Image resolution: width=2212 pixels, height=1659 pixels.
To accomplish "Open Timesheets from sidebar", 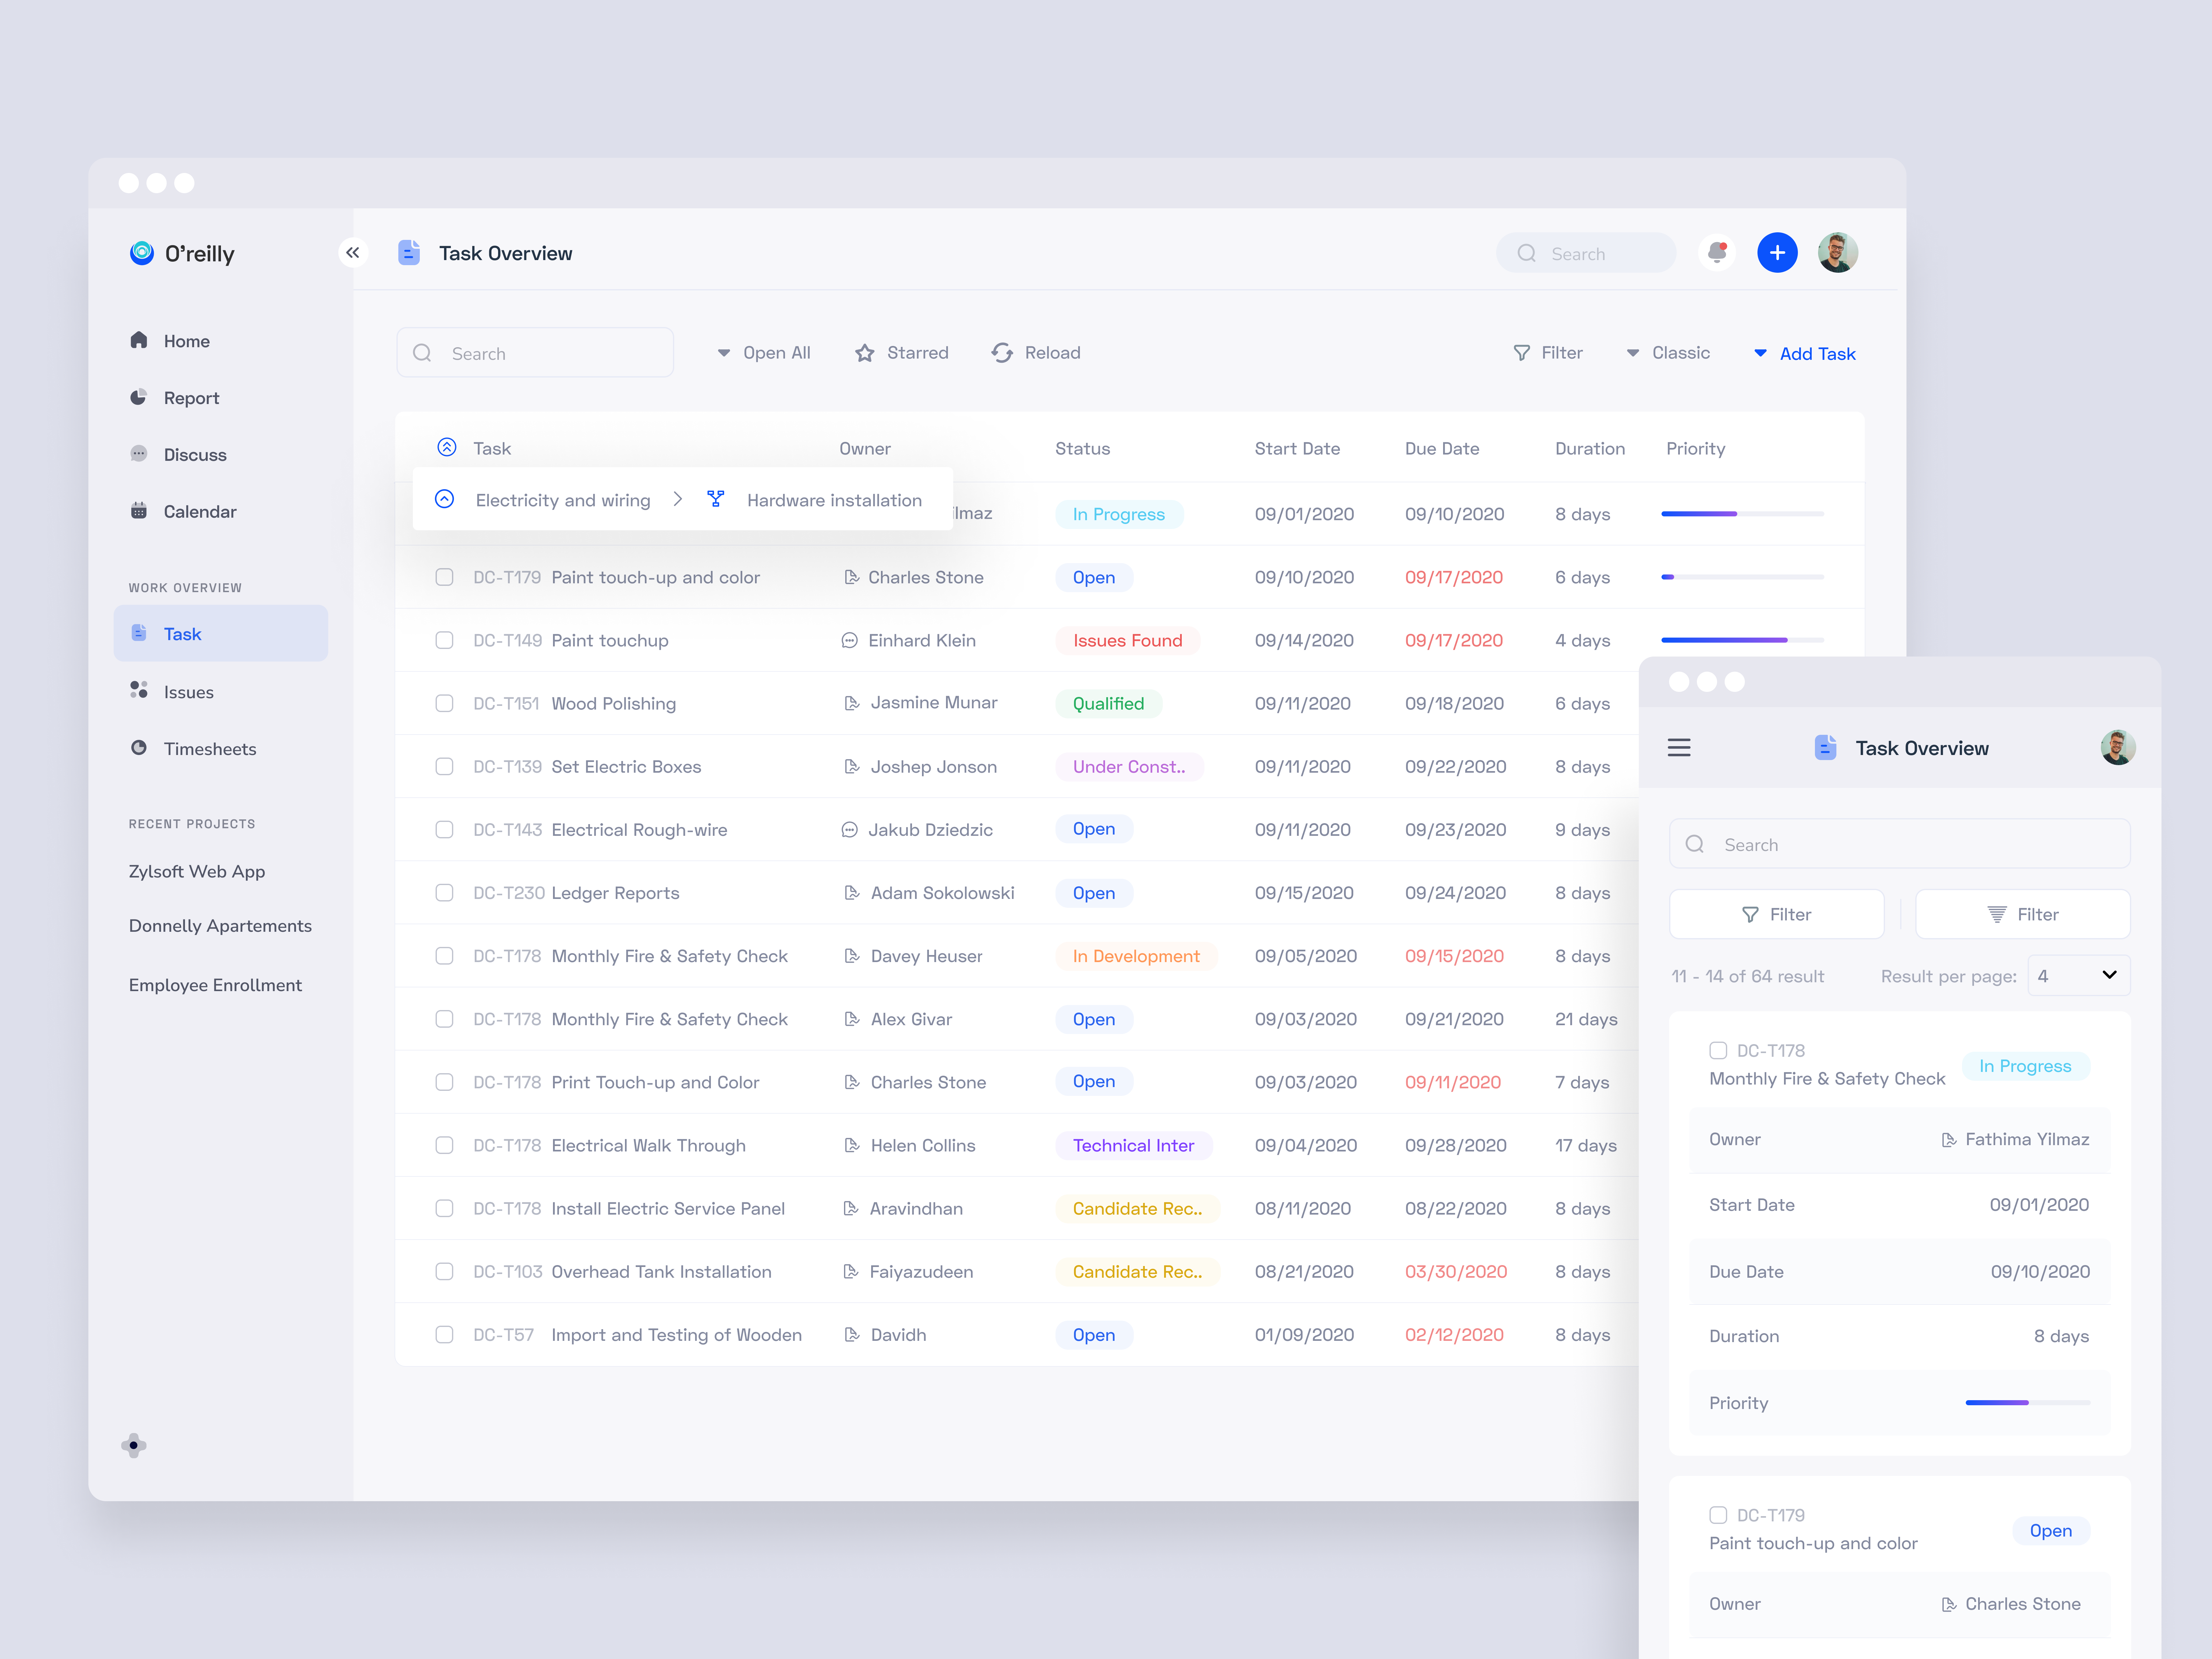I will [209, 749].
